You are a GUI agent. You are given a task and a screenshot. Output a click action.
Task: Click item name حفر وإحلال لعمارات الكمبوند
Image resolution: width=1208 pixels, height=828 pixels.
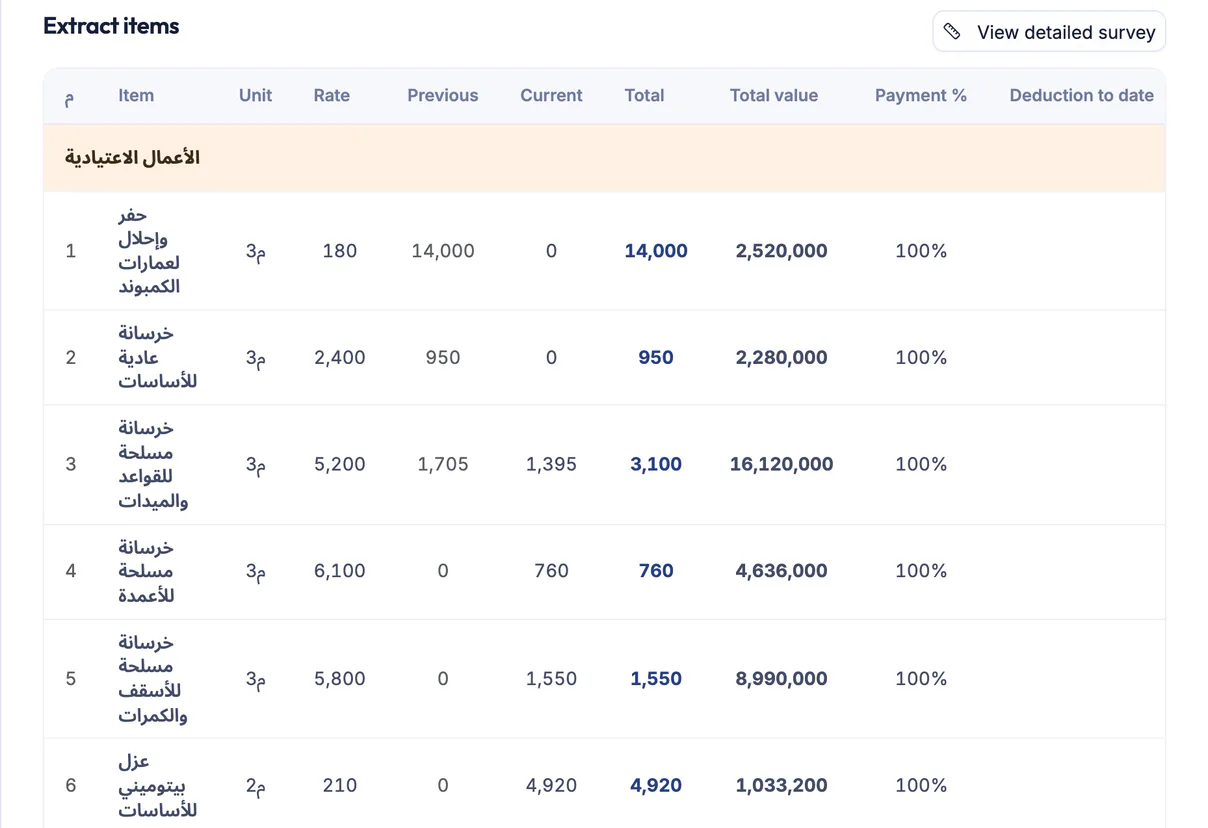click(x=149, y=251)
